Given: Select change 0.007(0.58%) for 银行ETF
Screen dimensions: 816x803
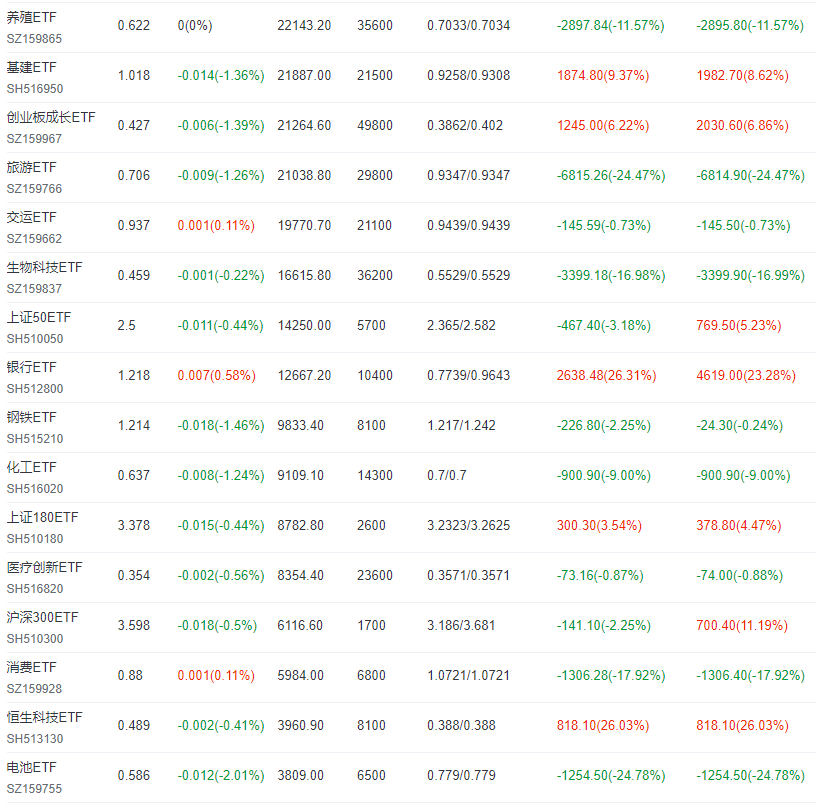Looking at the screenshot, I should click(x=216, y=375).
